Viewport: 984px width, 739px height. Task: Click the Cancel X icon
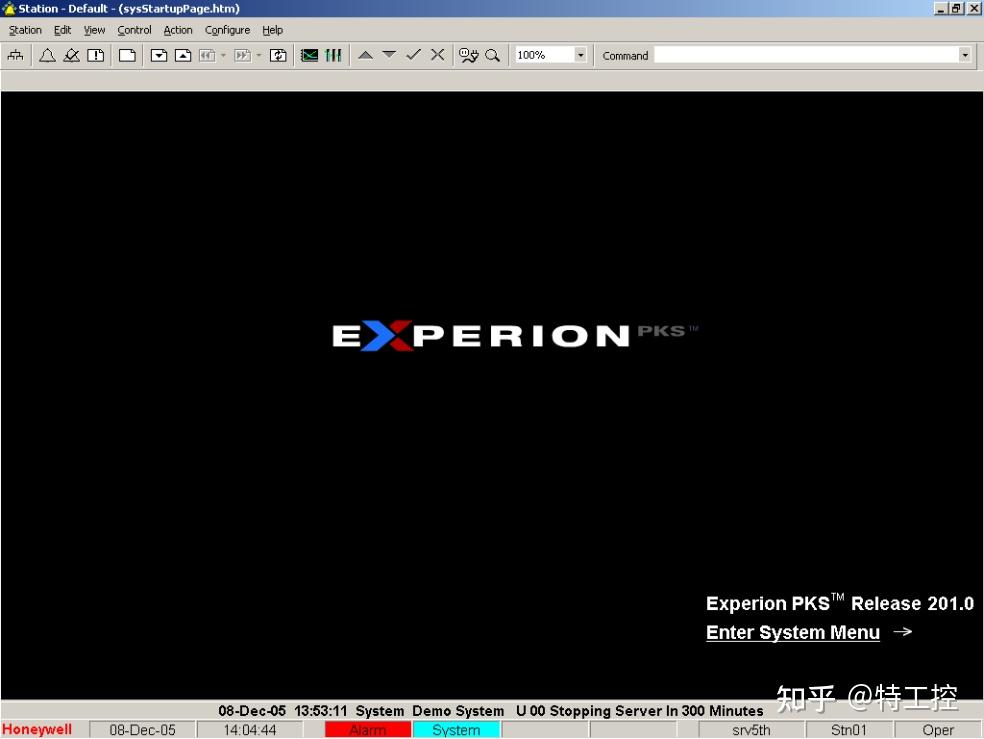[437, 55]
